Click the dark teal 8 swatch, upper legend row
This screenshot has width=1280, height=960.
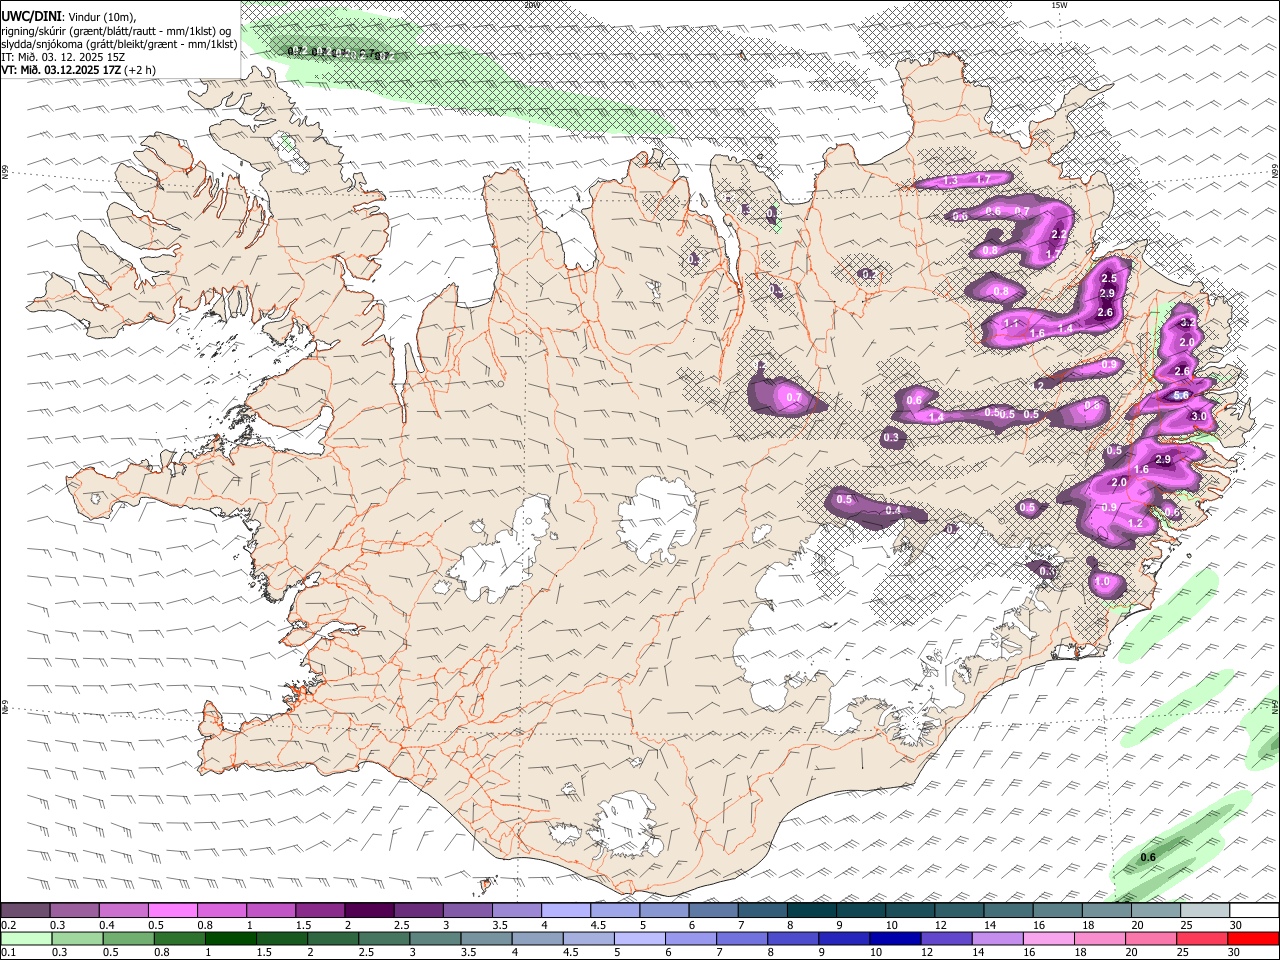tap(811, 911)
